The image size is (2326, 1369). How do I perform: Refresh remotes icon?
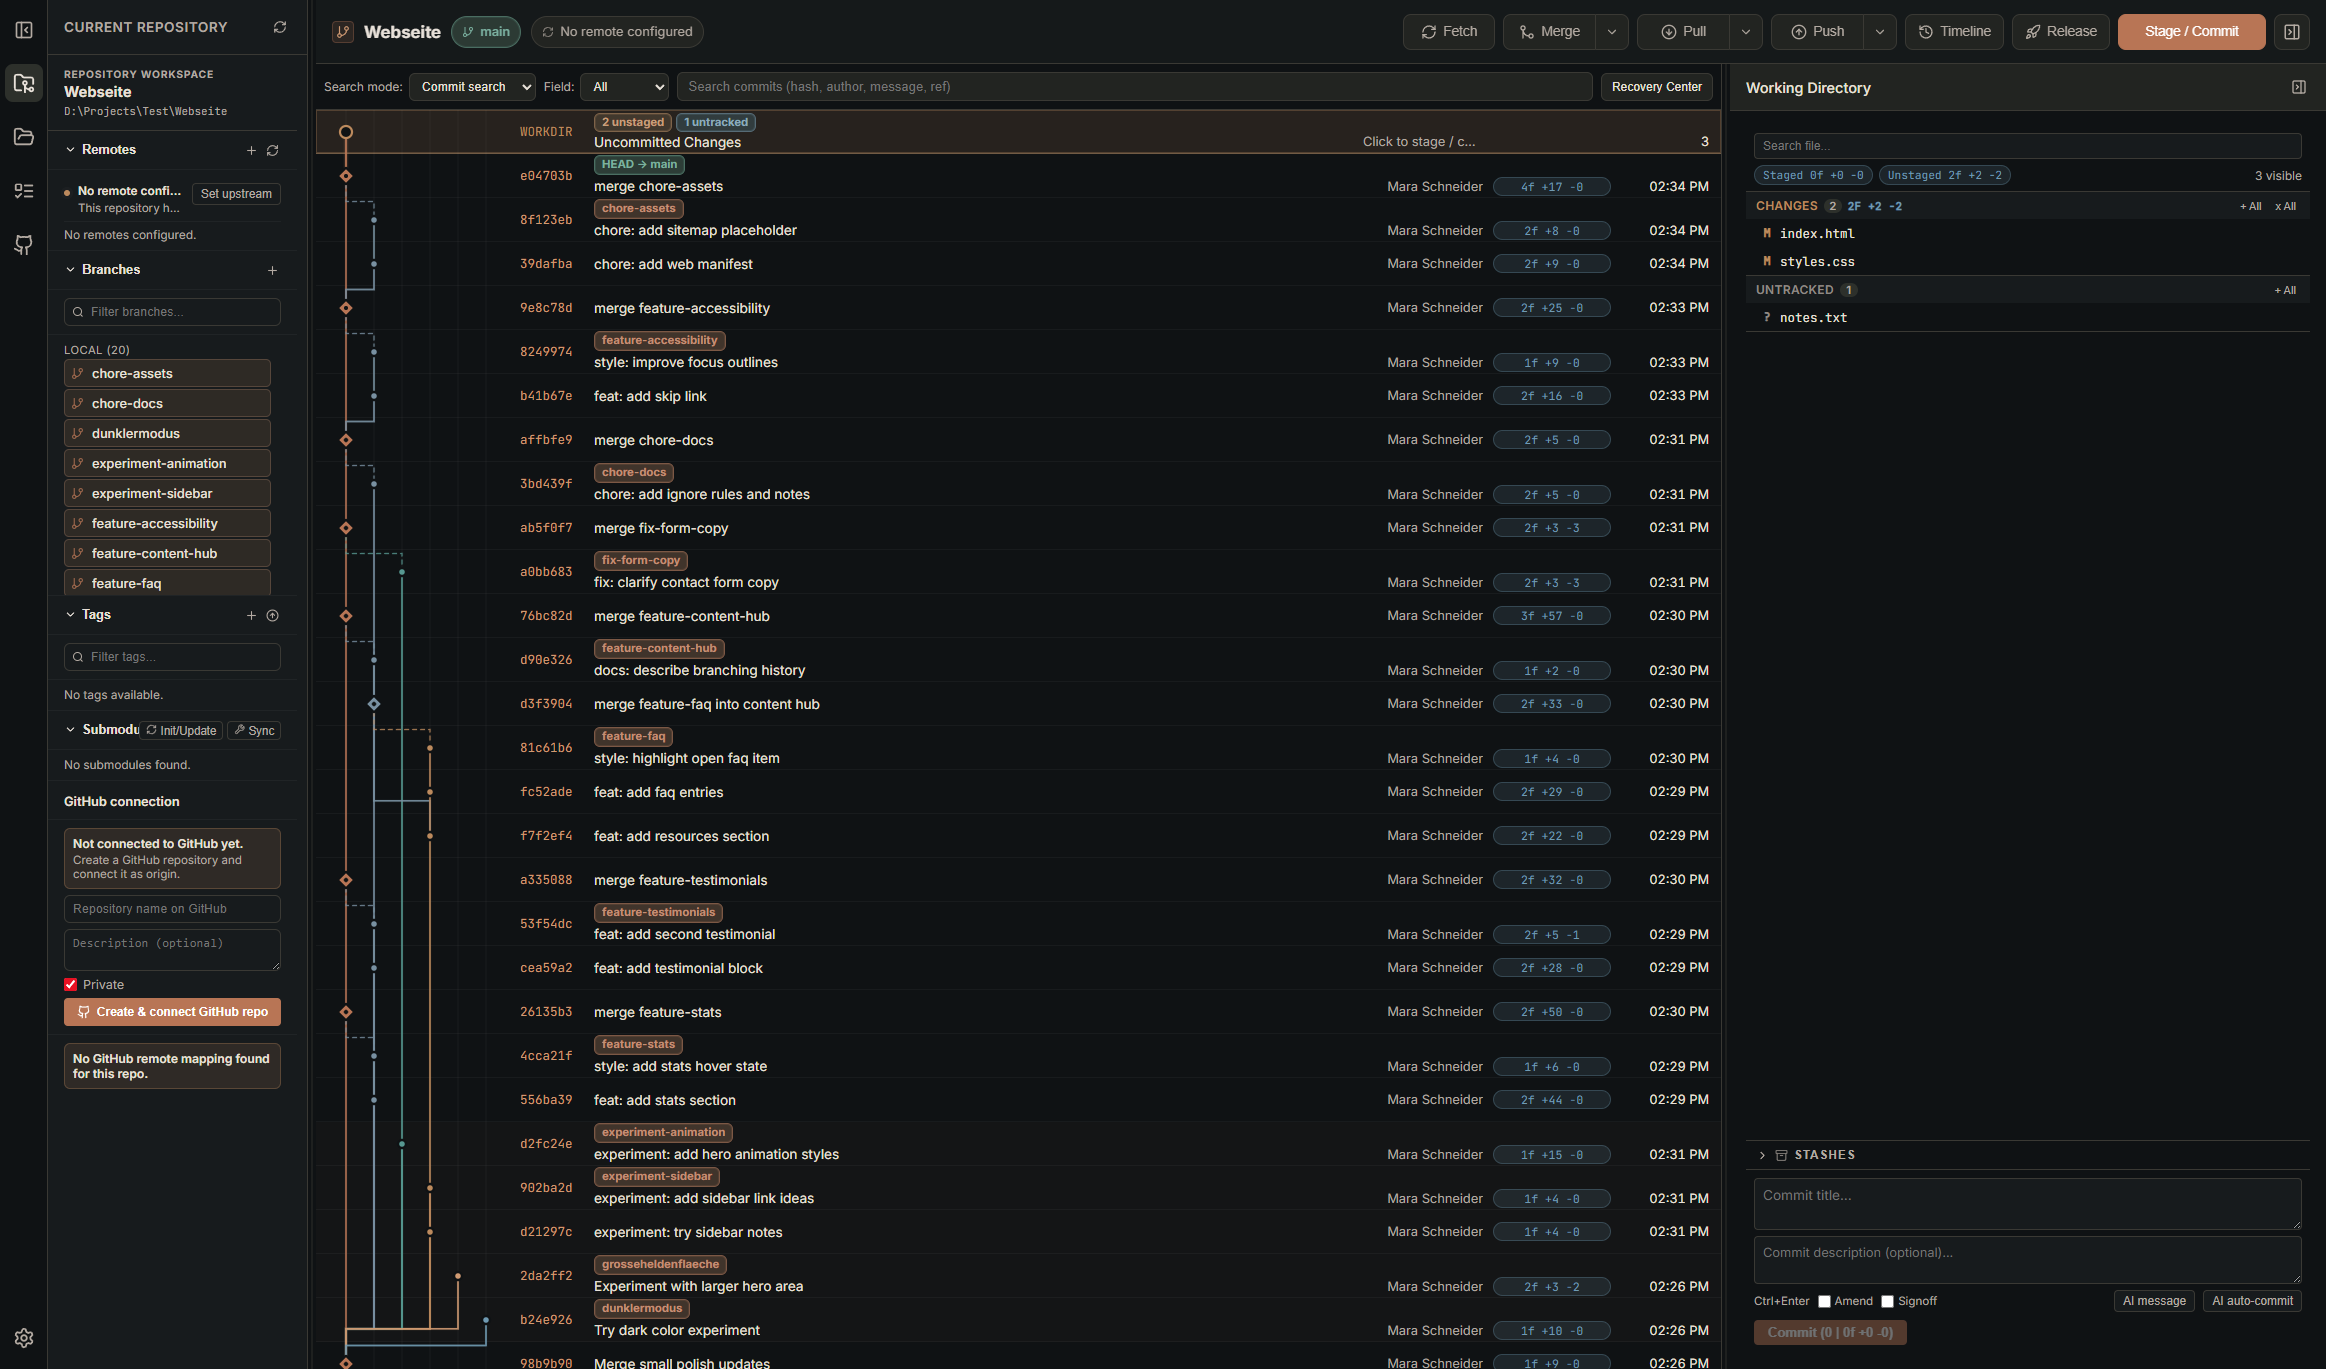pyautogui.click(x=272, y=150)
